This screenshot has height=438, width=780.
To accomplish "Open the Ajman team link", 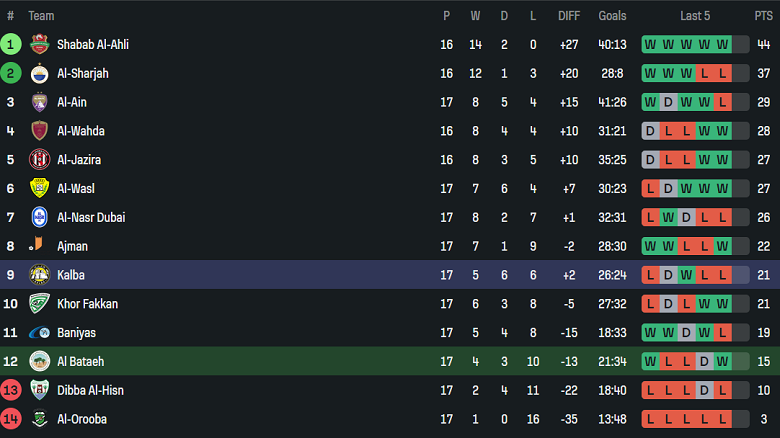I will (72, 246).
